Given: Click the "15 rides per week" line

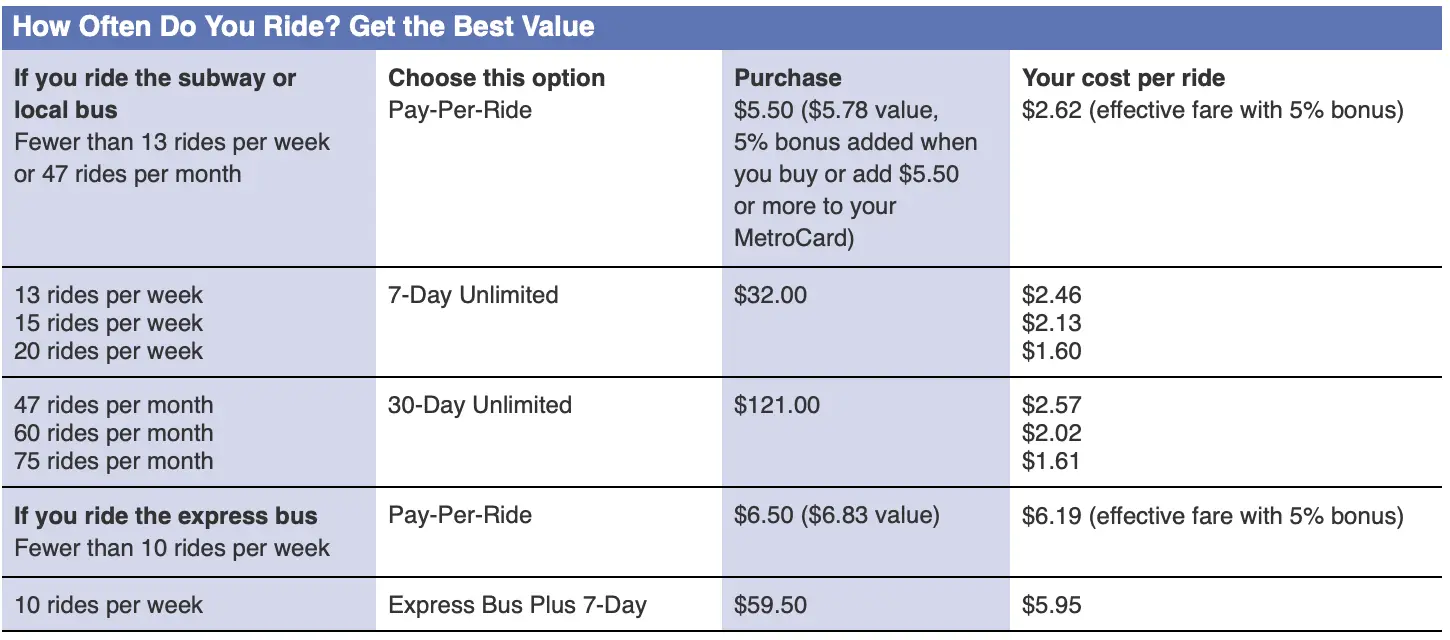Looking at the screenshot, I should pos(108,323).
